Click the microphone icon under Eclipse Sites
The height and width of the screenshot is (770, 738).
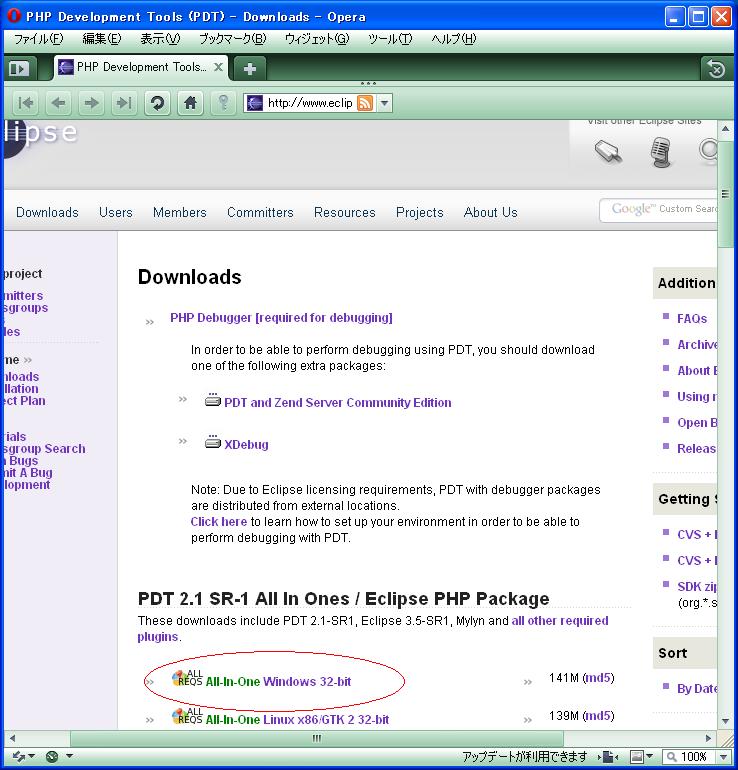point(661,152)
